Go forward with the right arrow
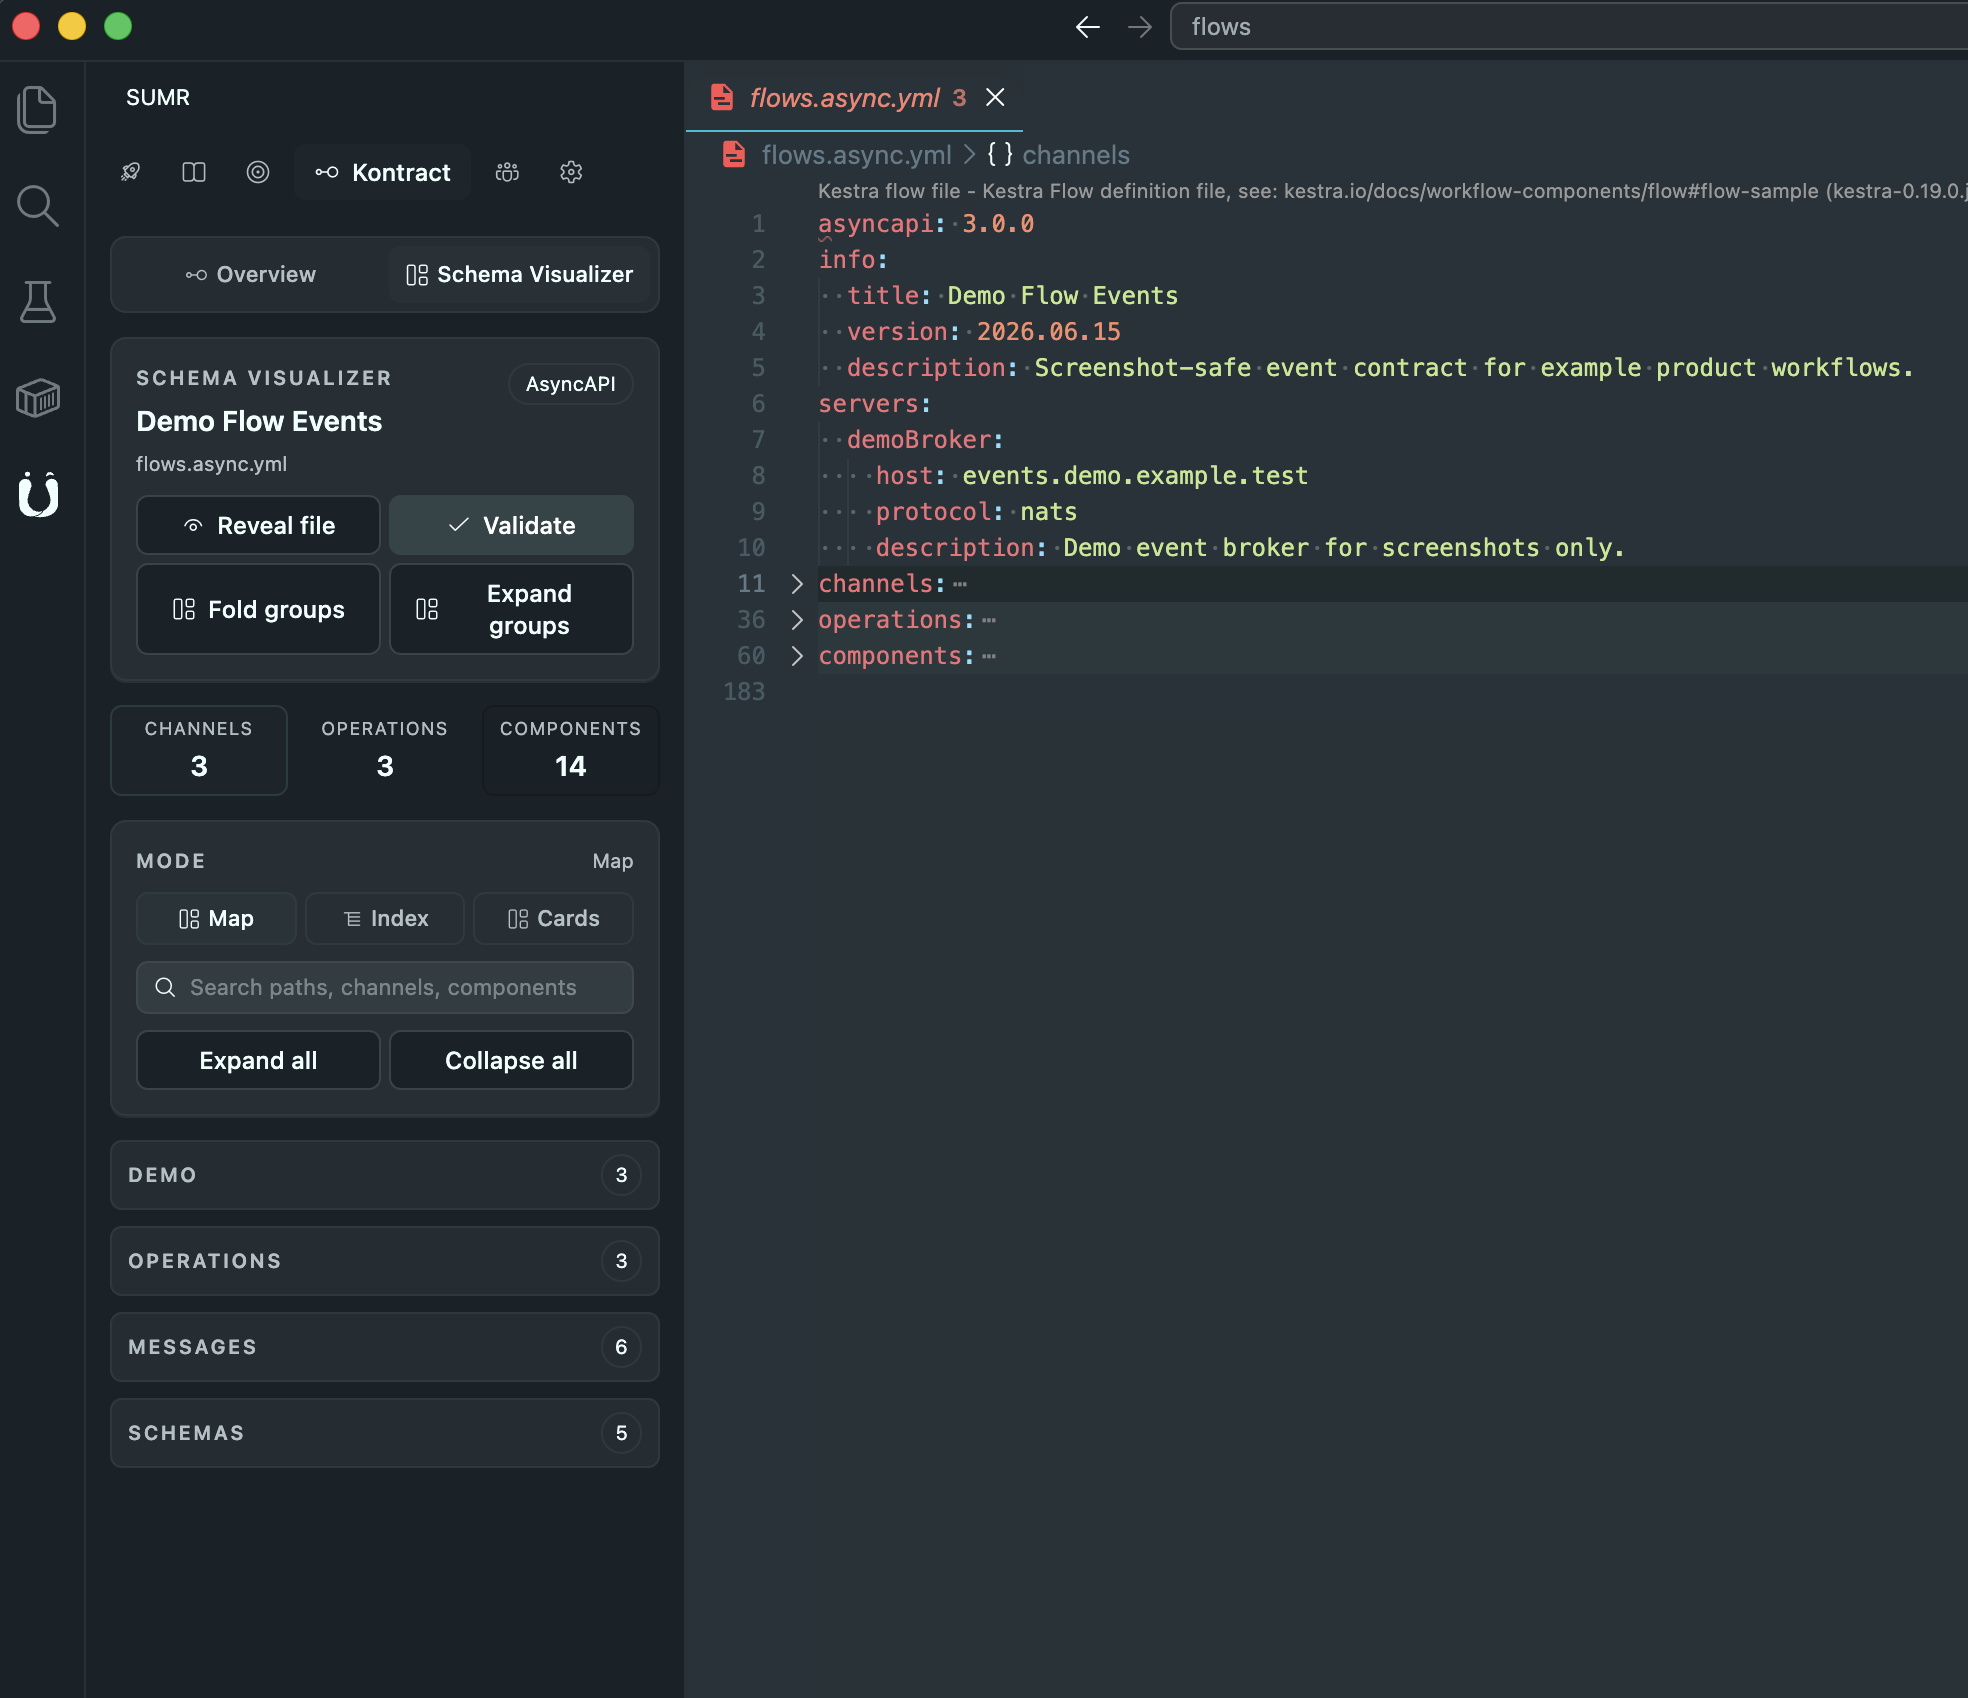1968x1698 pixels. [1140, 27]
